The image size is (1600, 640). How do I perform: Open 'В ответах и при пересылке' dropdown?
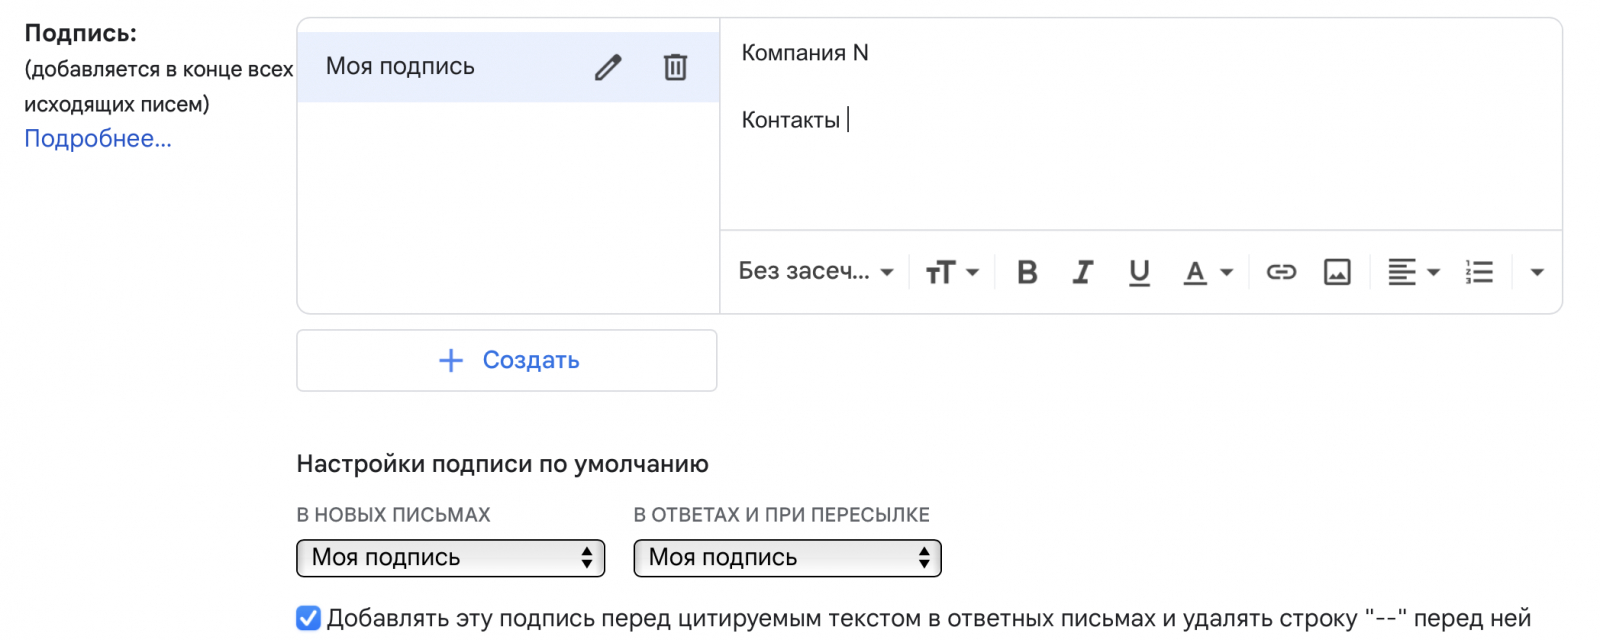point(787,558)
